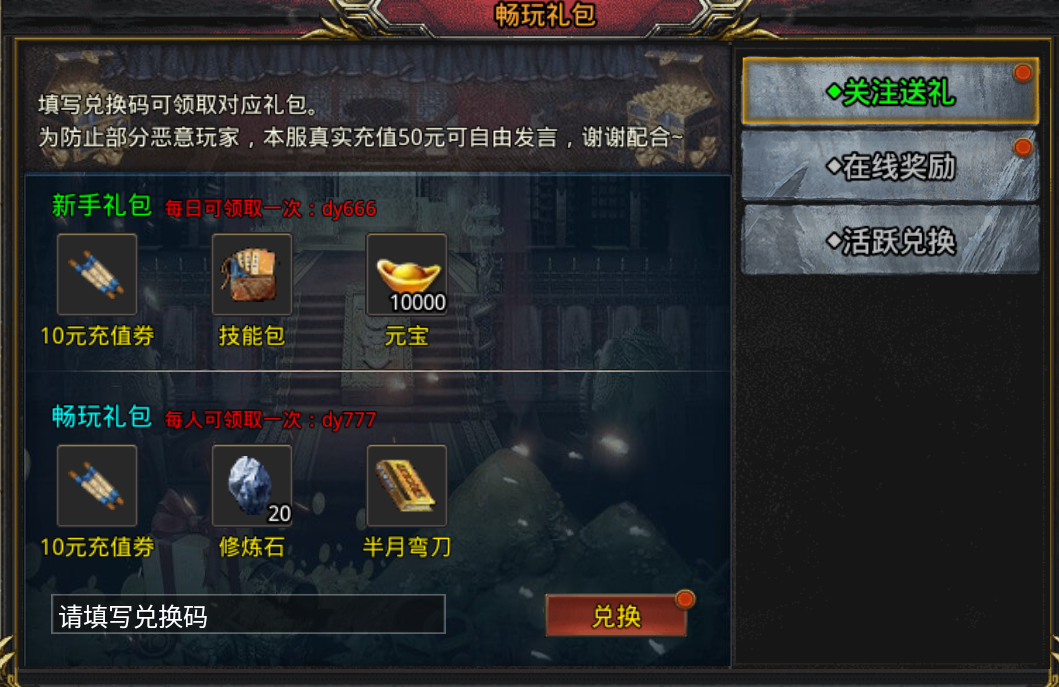Click the 10元充值券 scroll icon in 新手礼包
1059x687 pixels.
(x=97, y=274)
